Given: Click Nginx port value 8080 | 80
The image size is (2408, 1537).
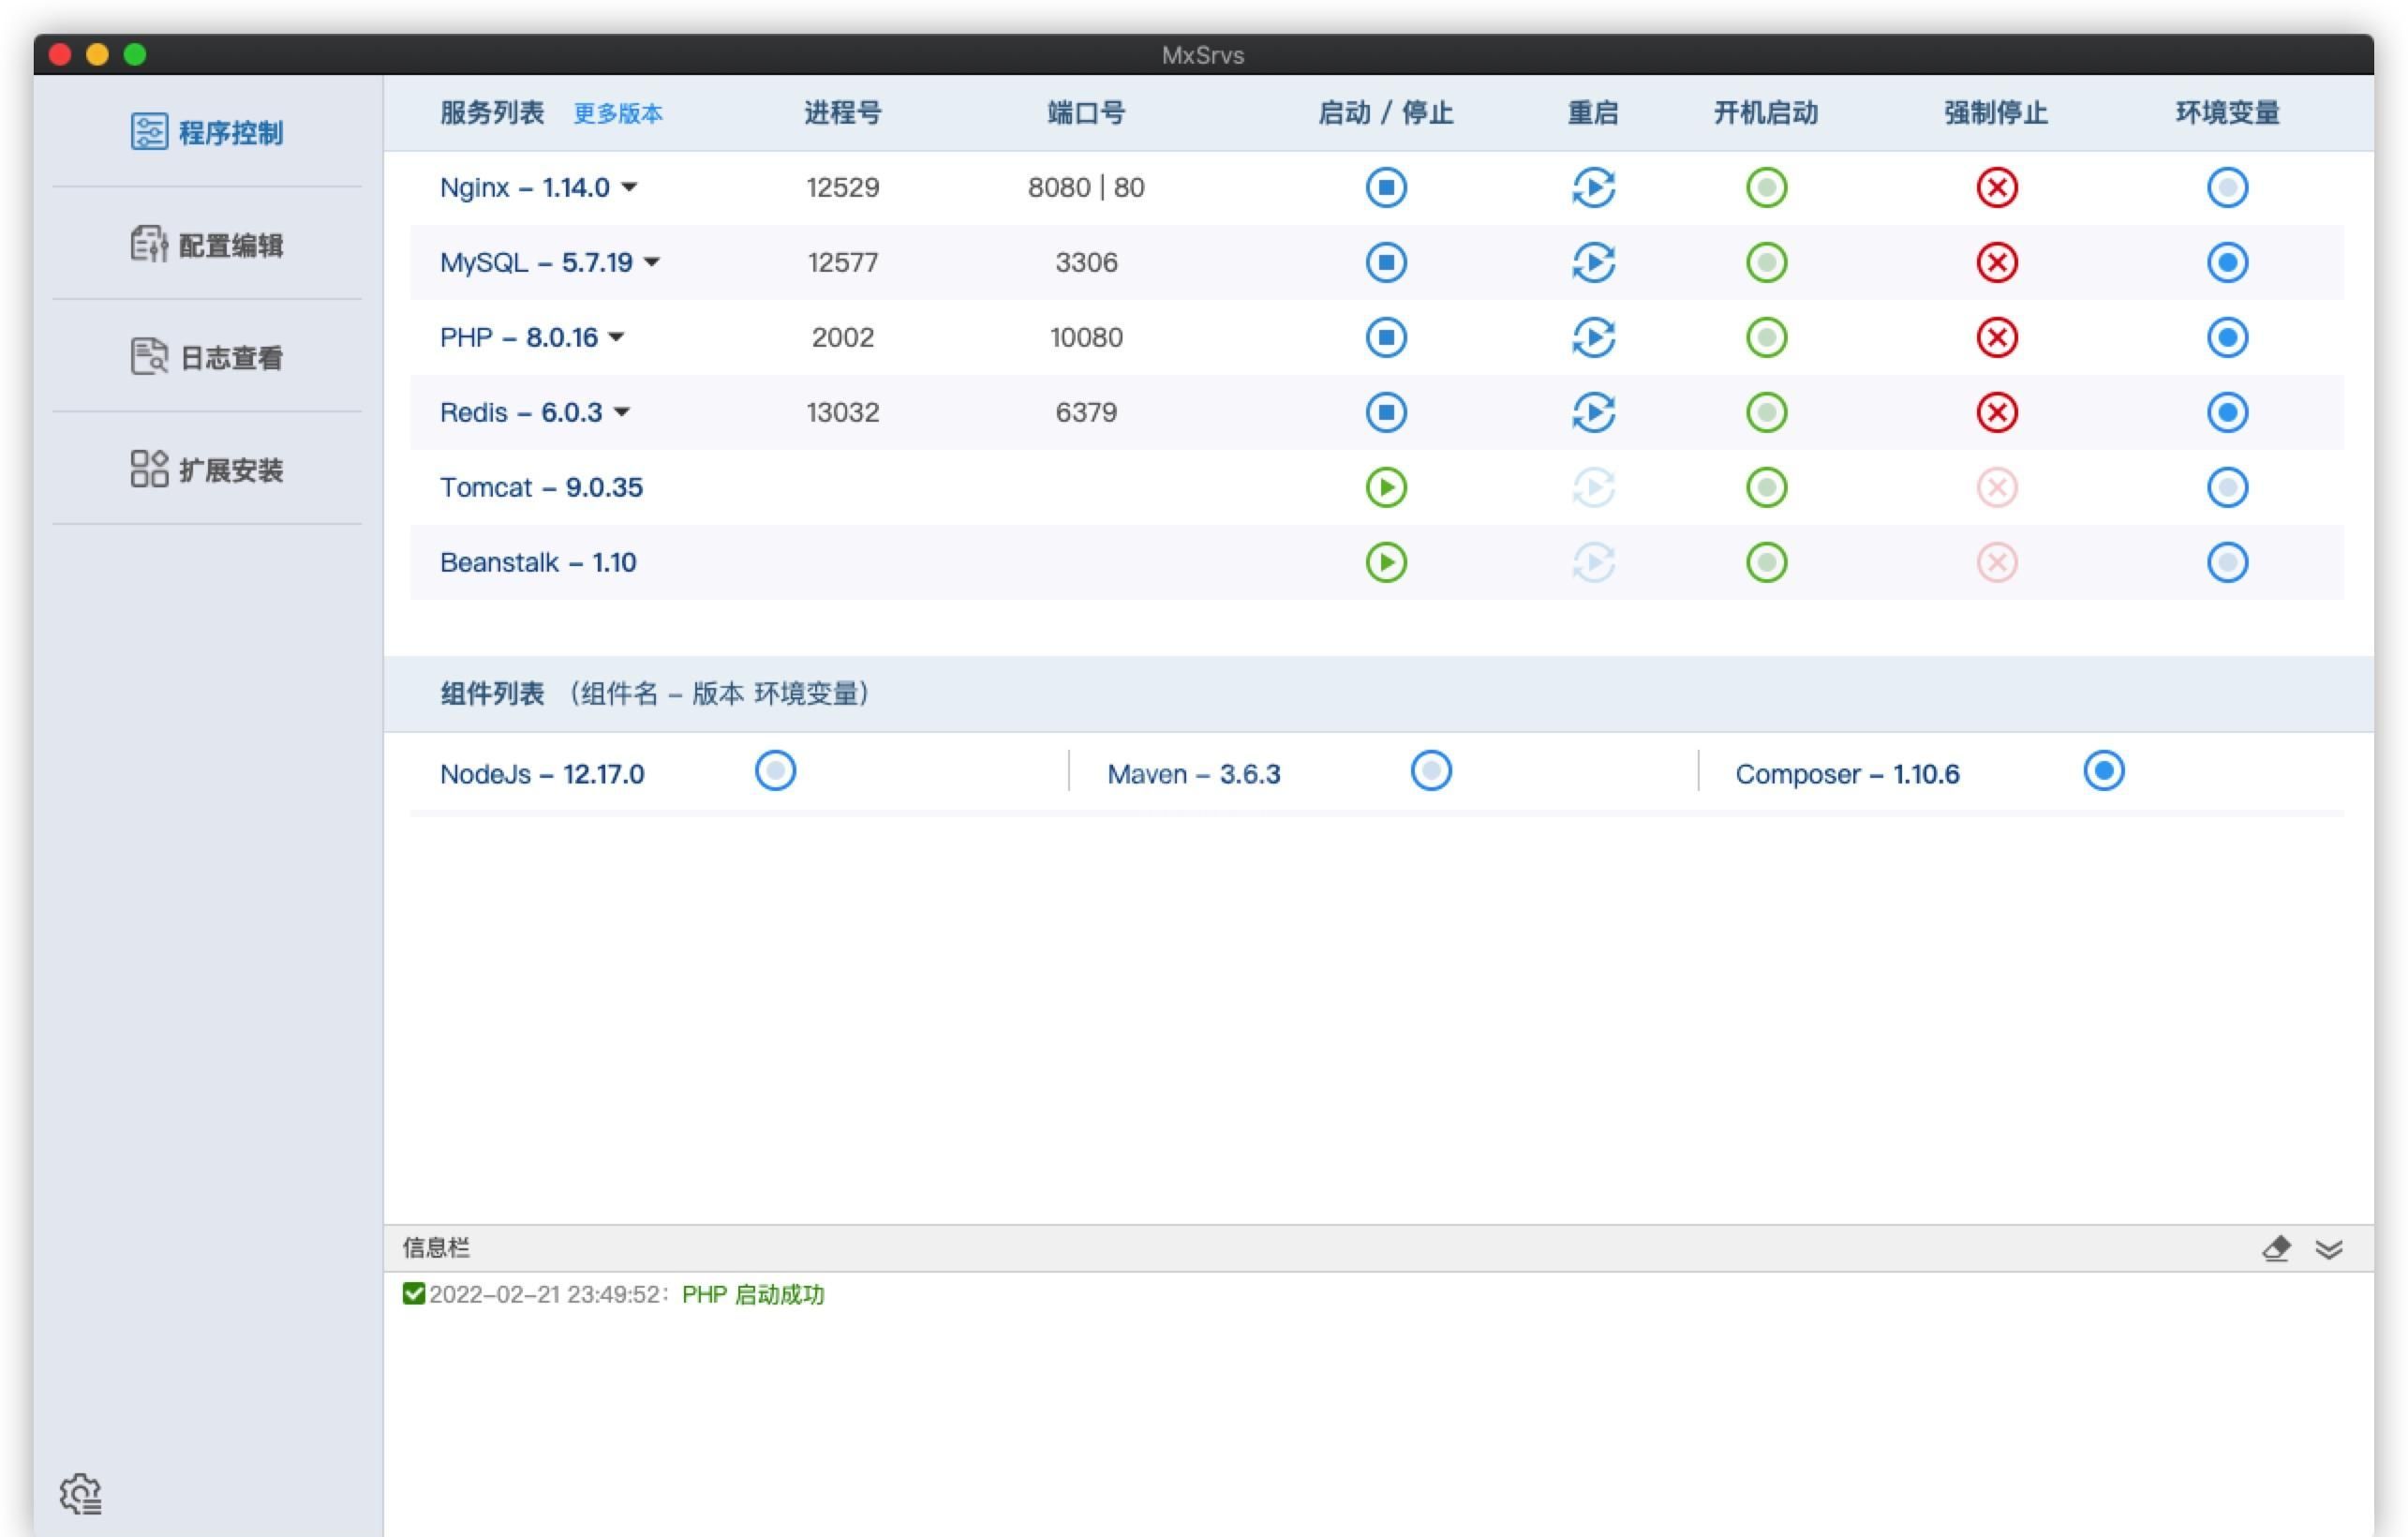Looking at the screenshot, I should click(1086, 187).
